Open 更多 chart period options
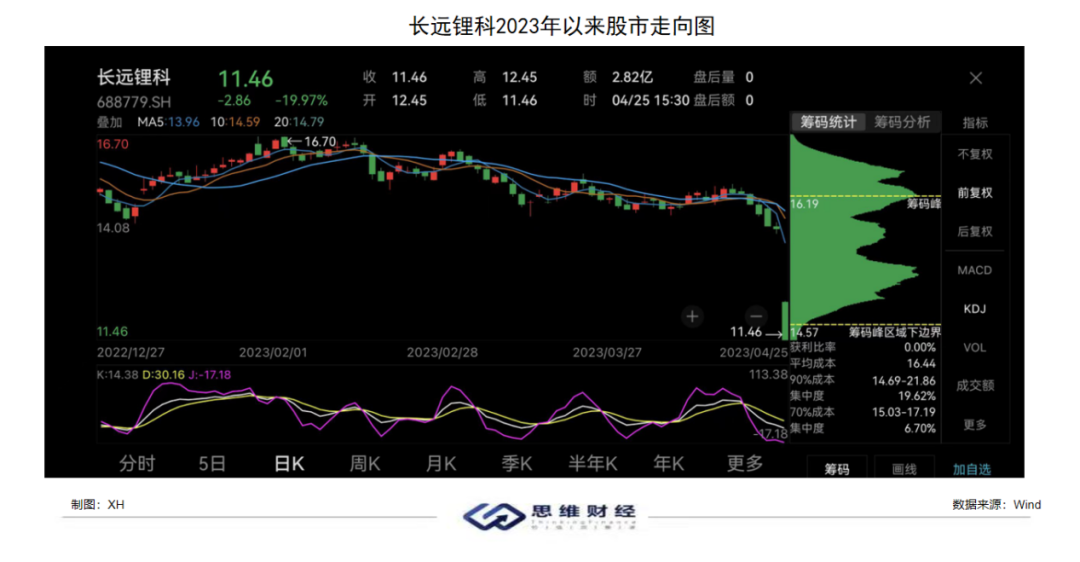 (x=745, y=464)
